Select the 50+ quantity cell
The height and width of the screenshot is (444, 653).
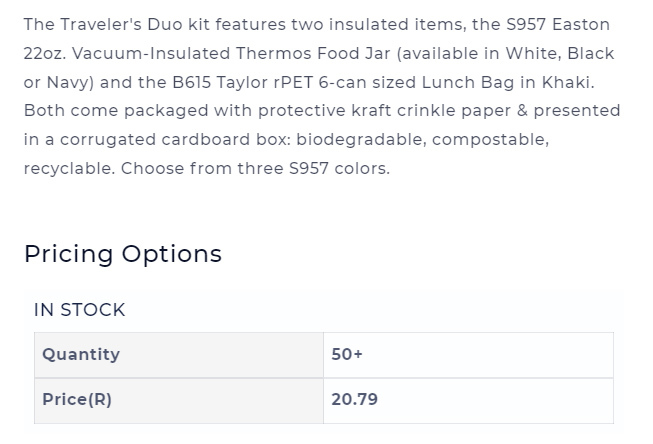click(x=468, y=355)
